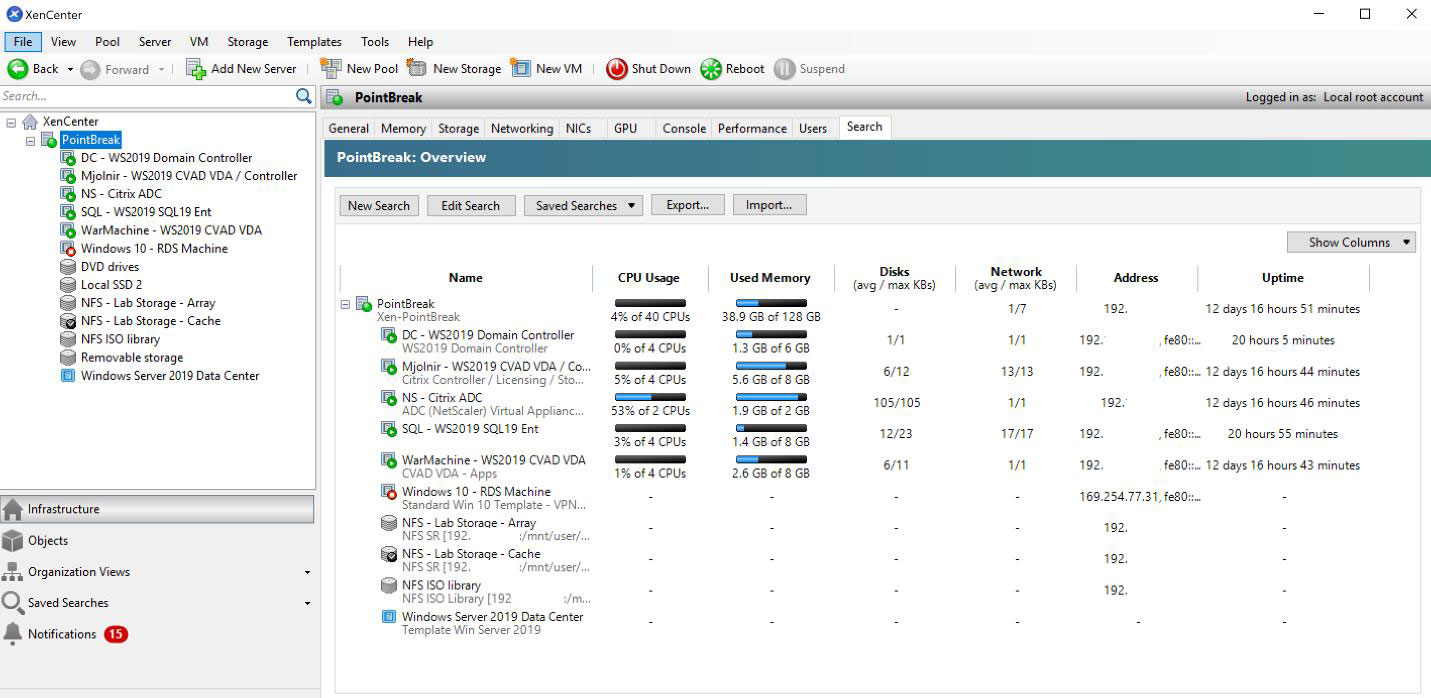Collapse PointBreak row in overview table
This screenshot has width=1431, height=698.
[x=346, y=304]
